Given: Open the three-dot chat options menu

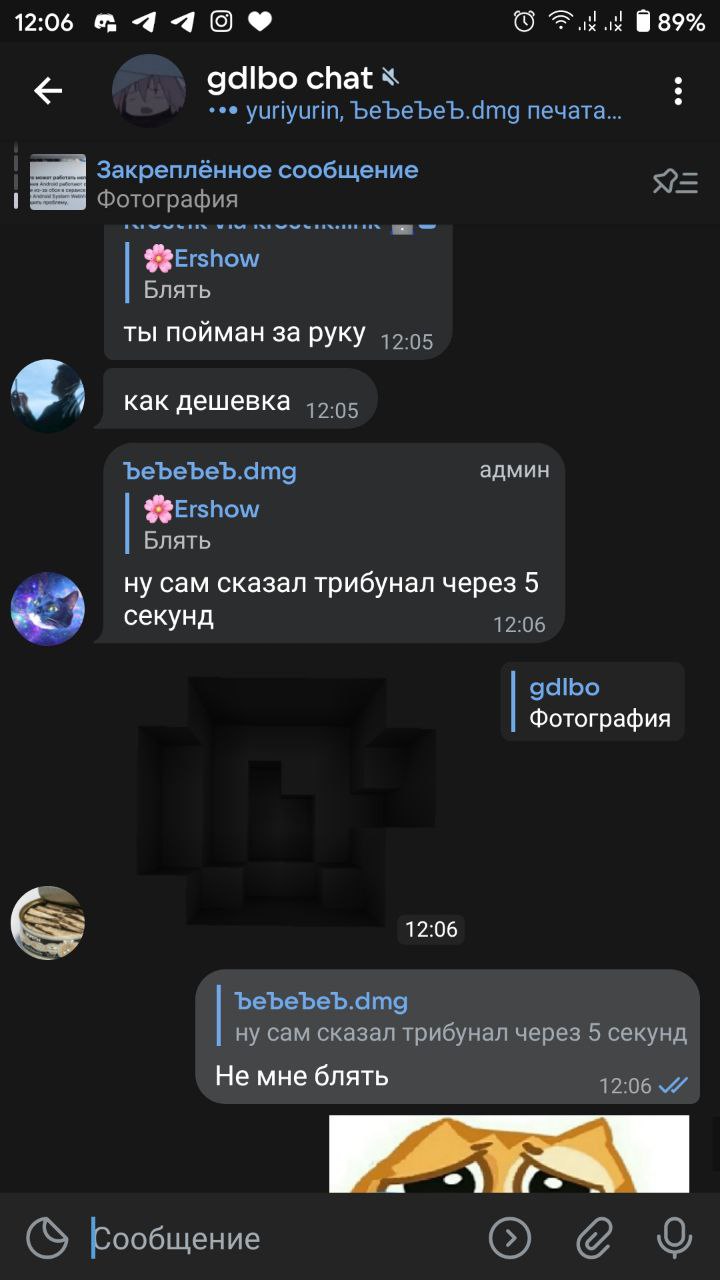Looking at the screenshot, I should tap(678, 92).
